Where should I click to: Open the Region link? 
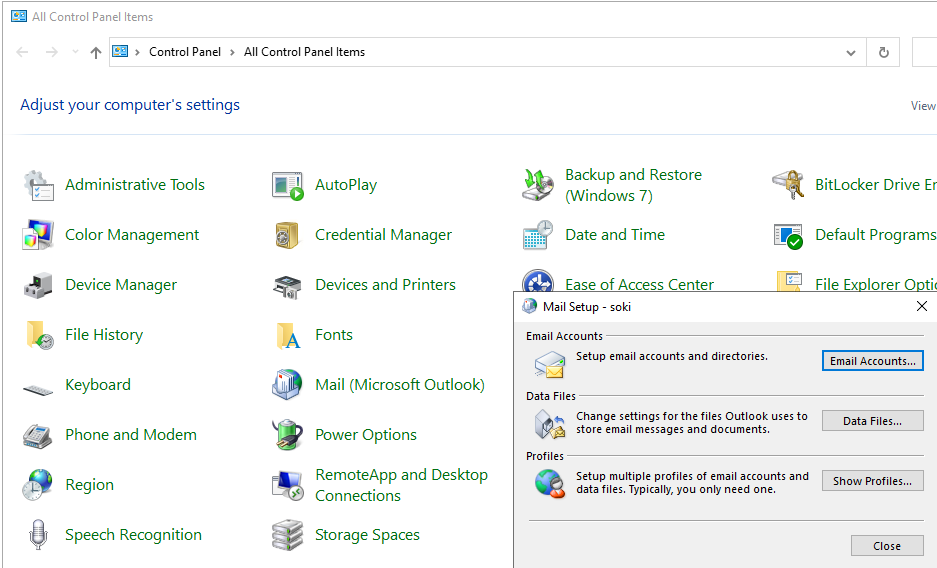[x=90, y=485]
